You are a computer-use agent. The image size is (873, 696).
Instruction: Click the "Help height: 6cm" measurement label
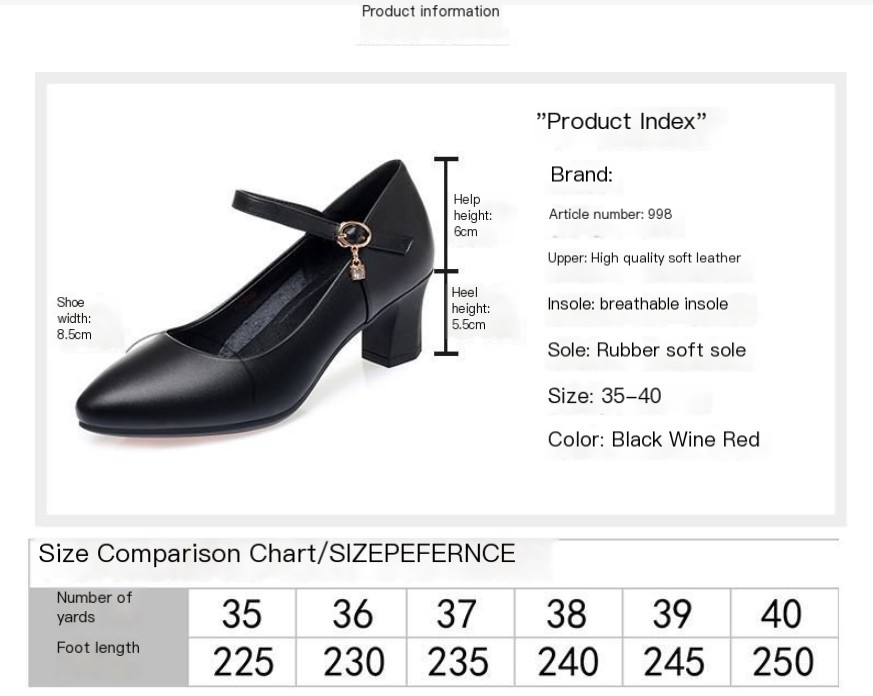[472, 215]
